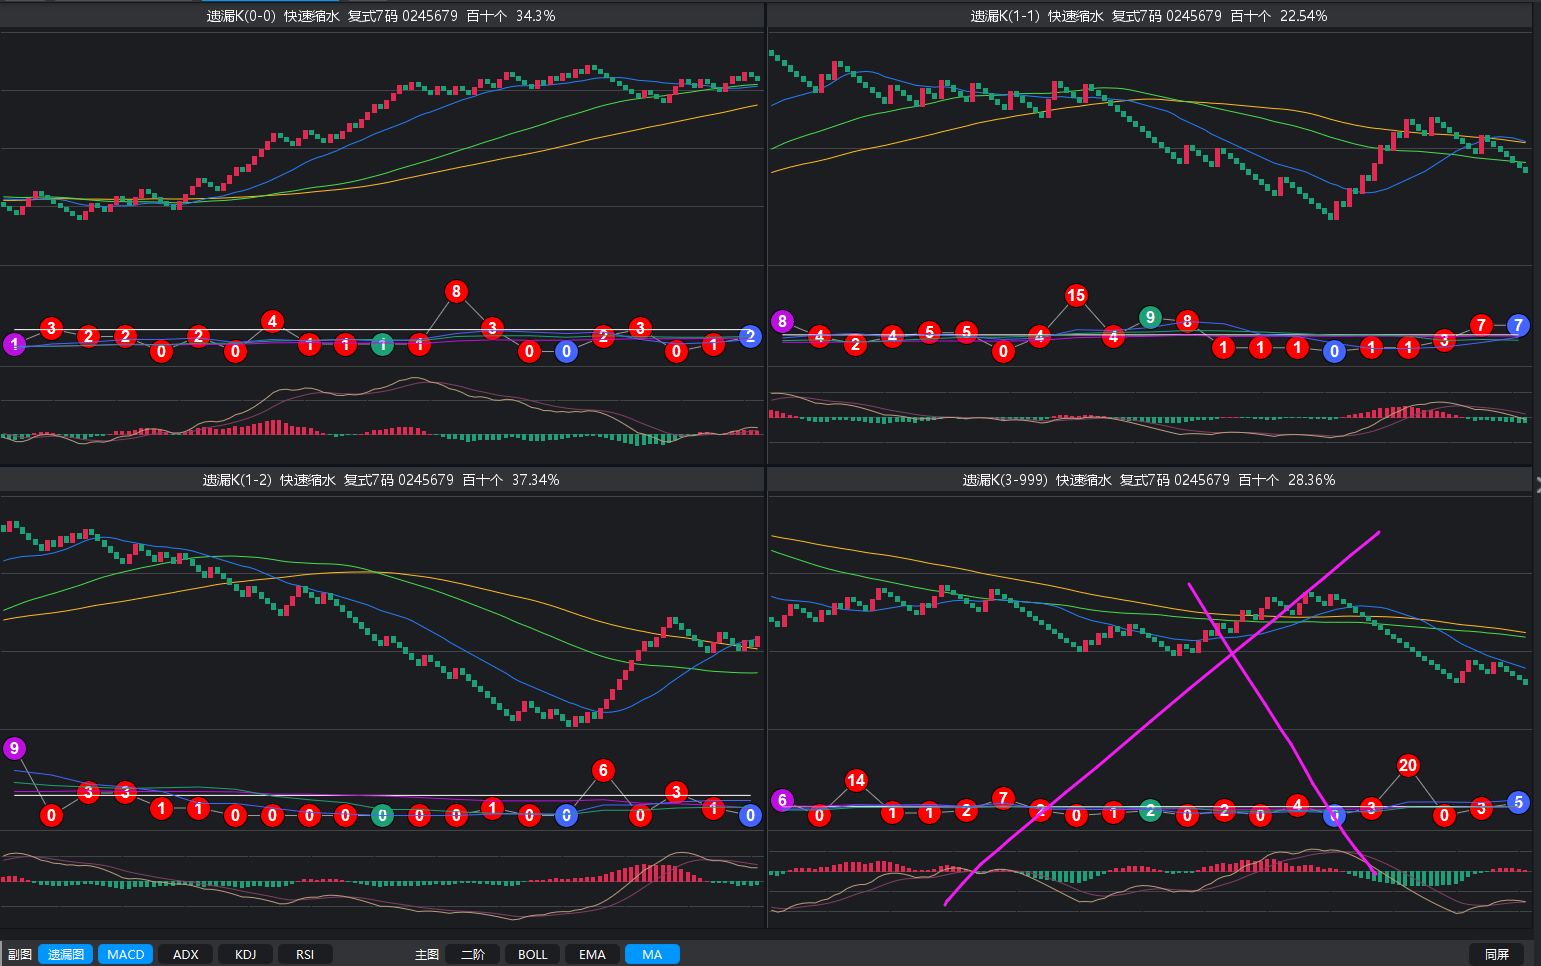
Task: Switch sub-chart to KDJ
Action: [245, 954]
